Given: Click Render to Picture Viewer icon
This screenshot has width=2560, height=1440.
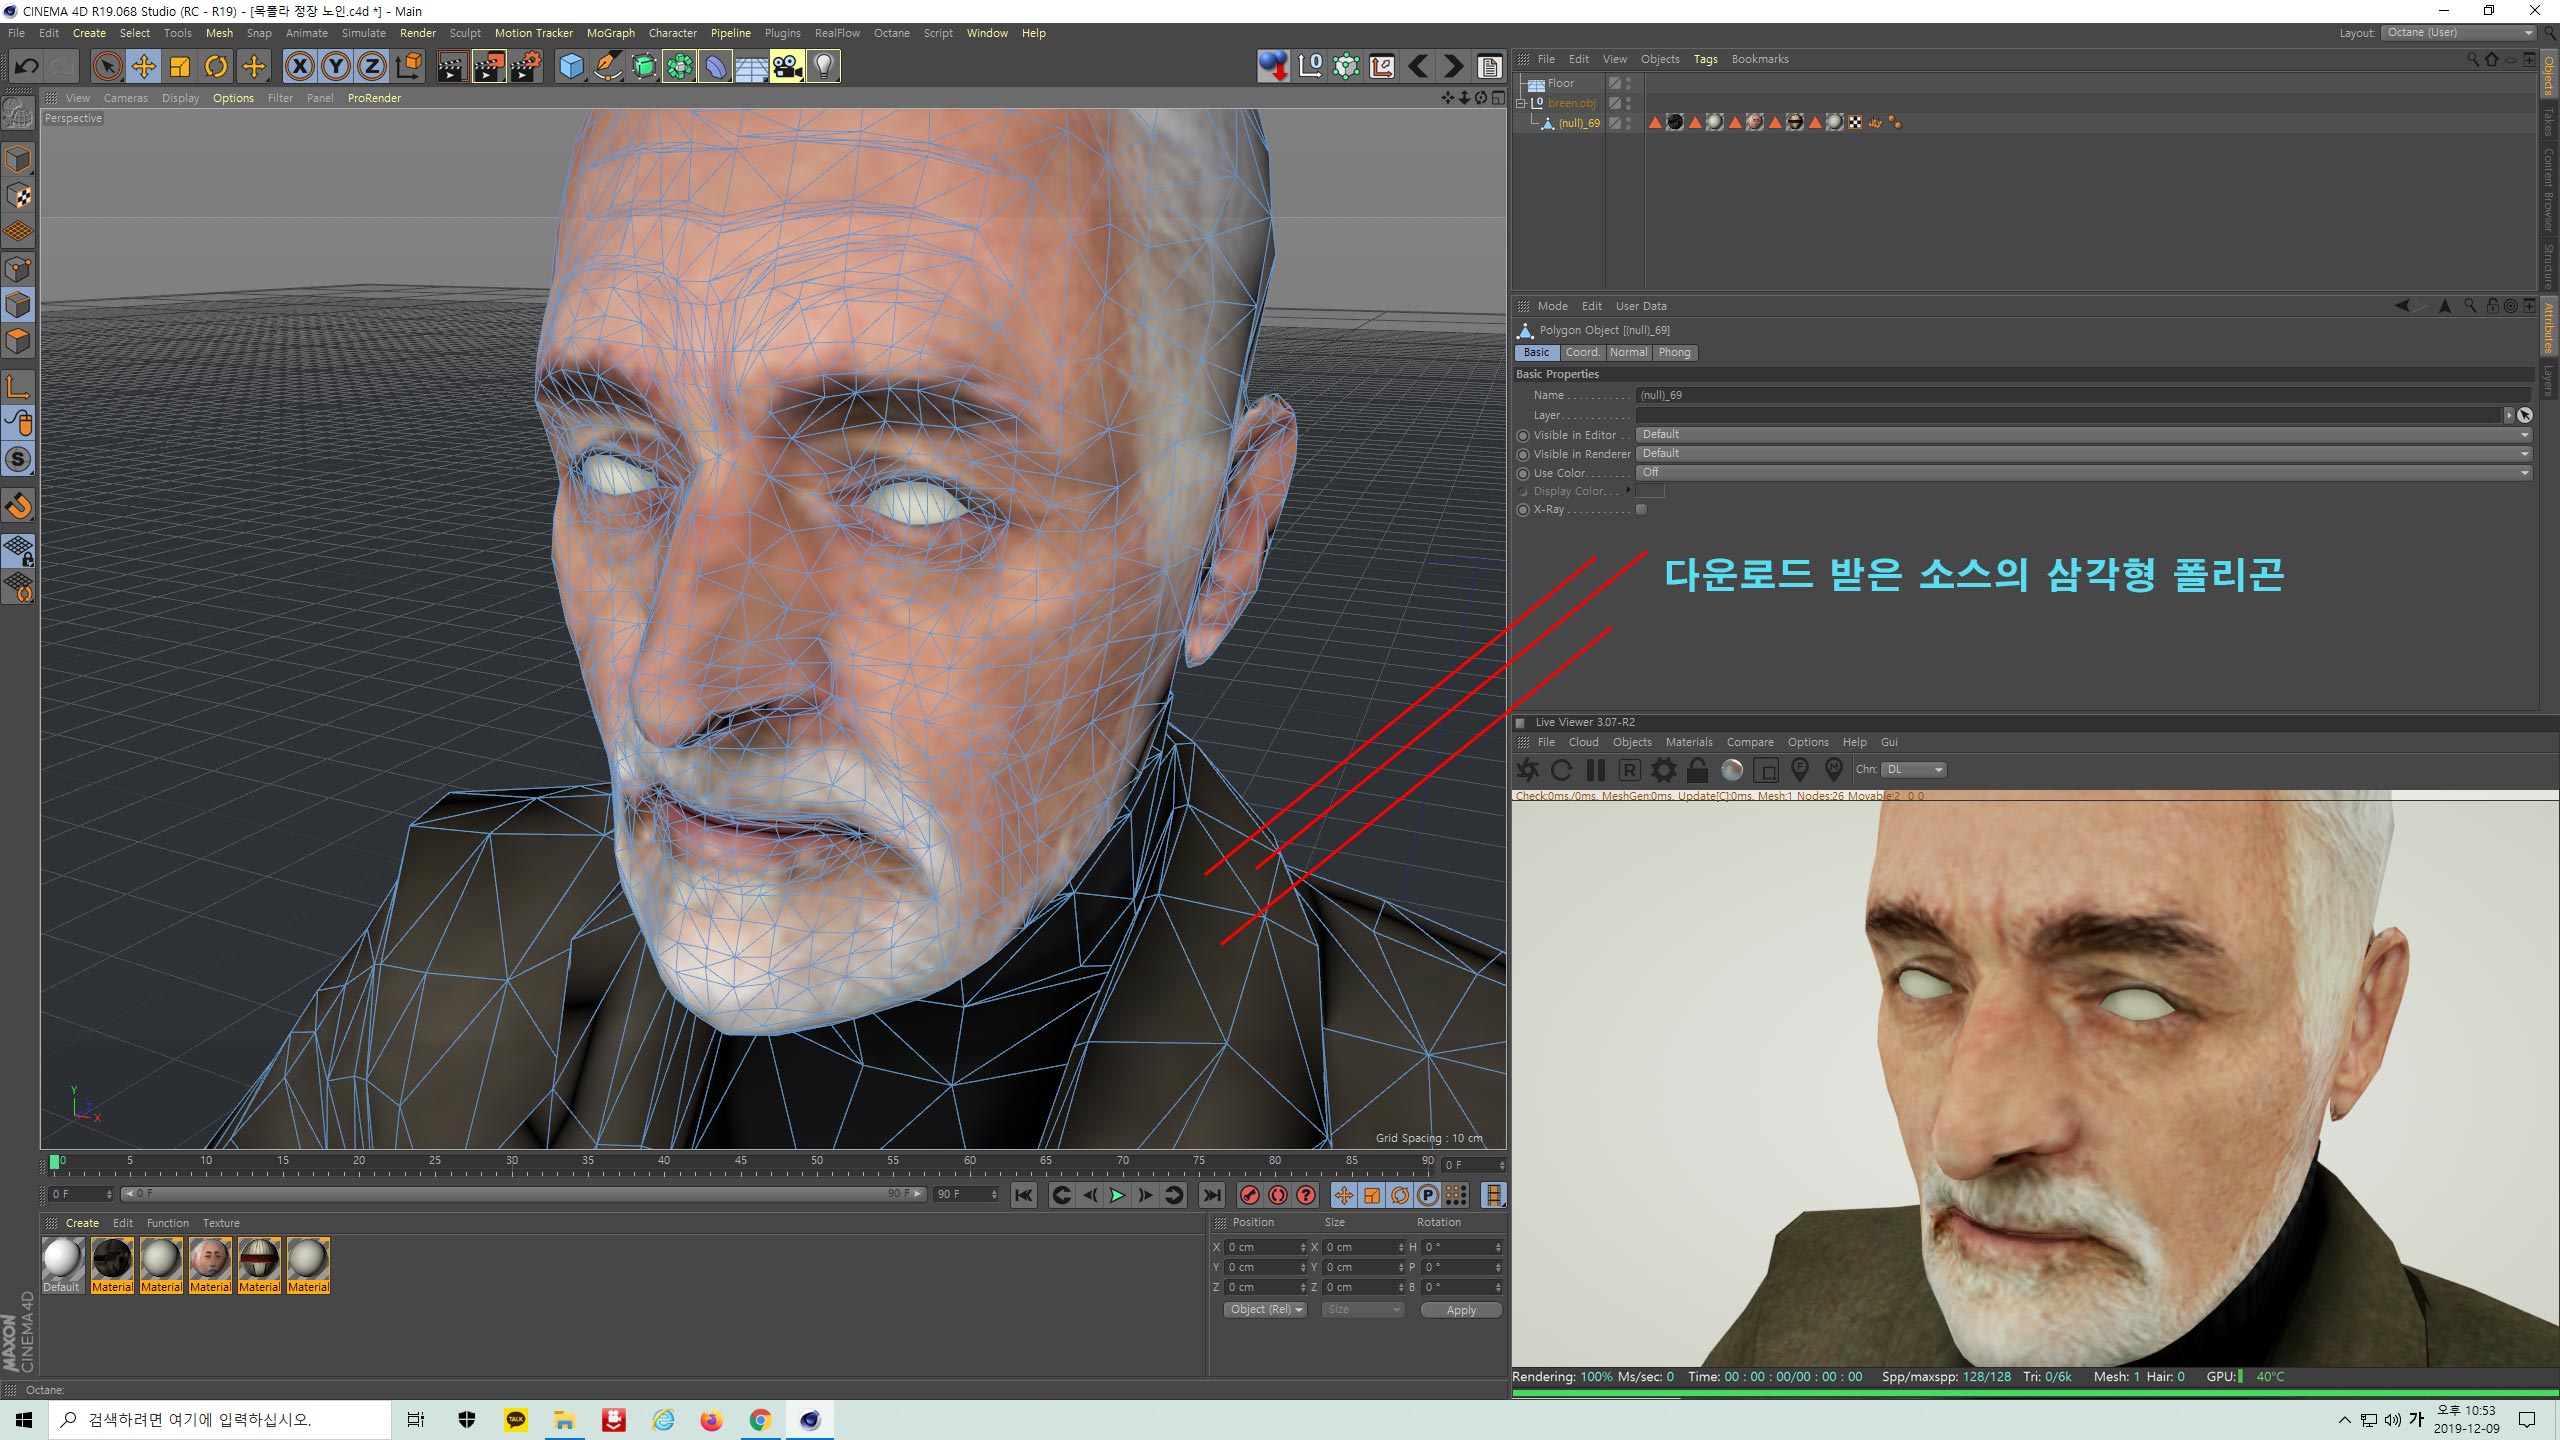Looking at the screenshot, I should [x=489, y=67].
